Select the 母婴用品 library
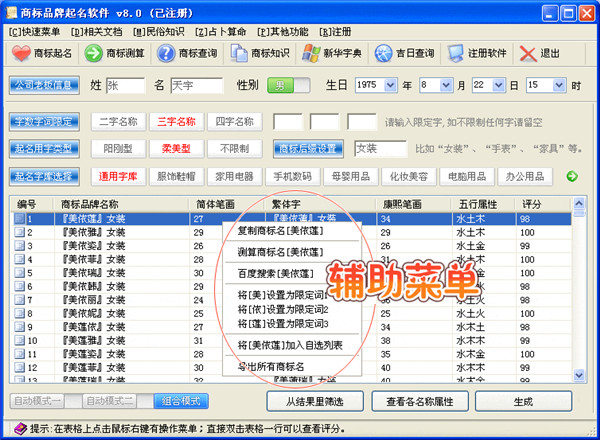This screenshot has height=440, width=600. (351, 176)
